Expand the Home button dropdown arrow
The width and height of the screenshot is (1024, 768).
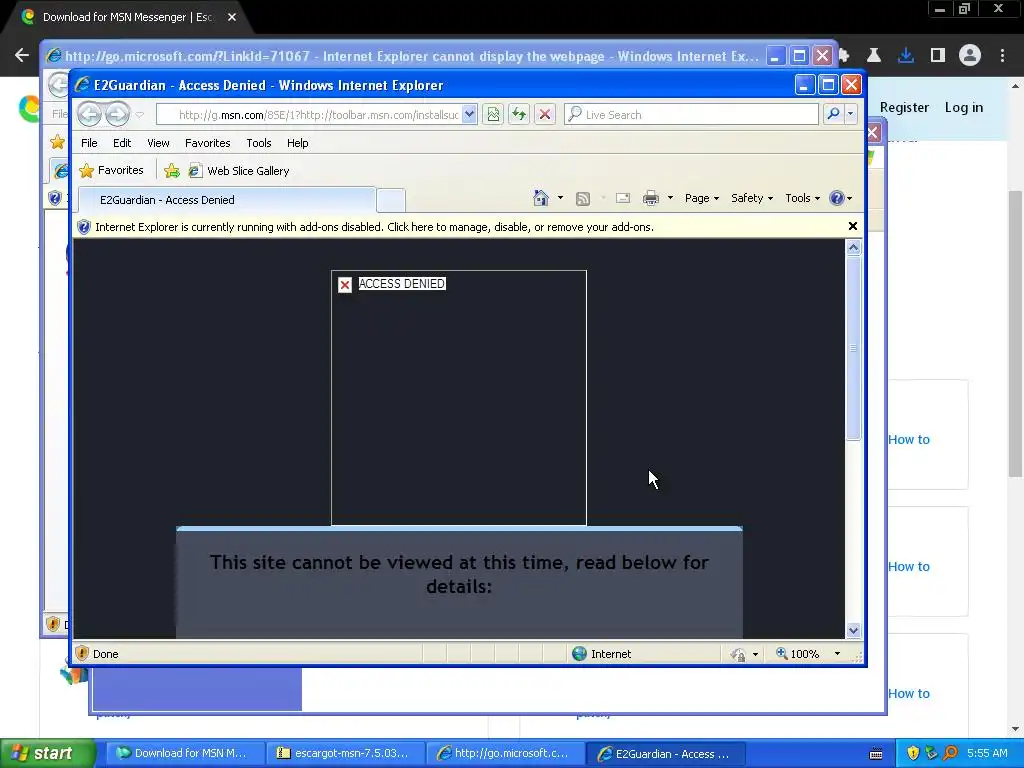(x=560, y=198)
